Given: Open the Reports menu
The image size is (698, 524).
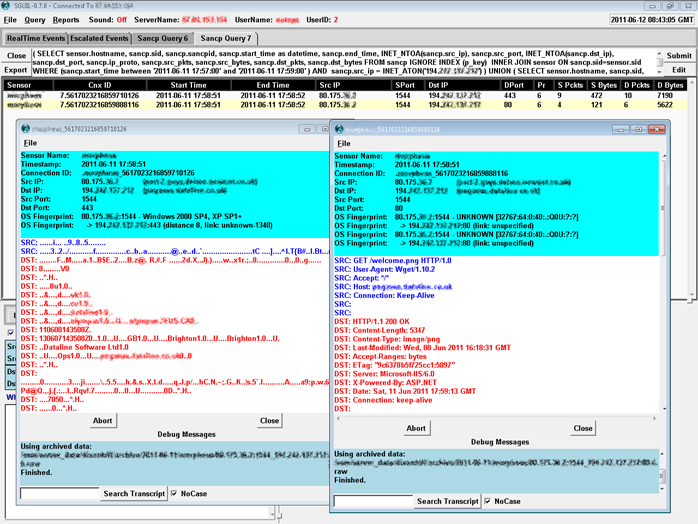Looking at the screenshot, I should [x=66, y=19].
